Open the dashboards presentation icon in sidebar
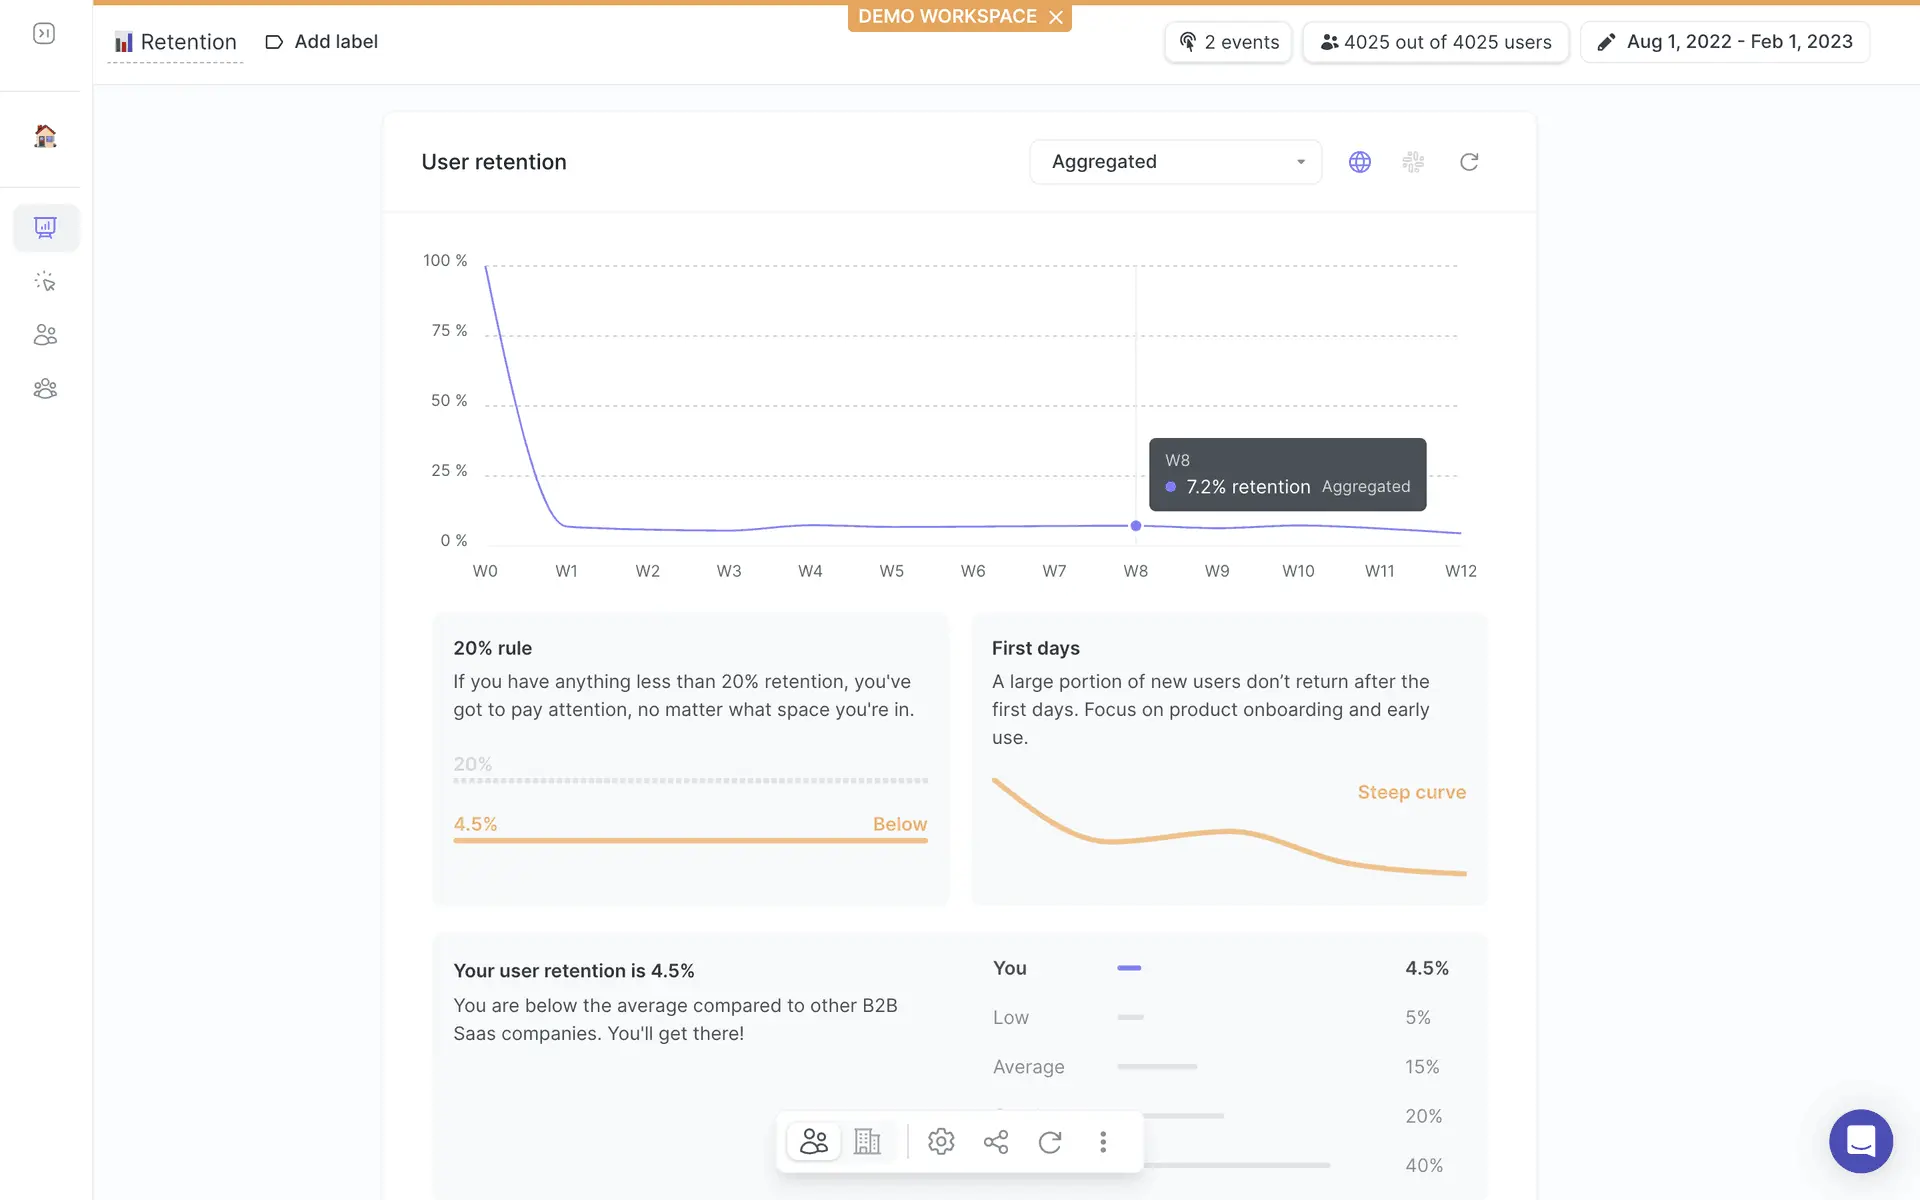The width and height of the screenshot is (1920, 1200). pos(45,228)
